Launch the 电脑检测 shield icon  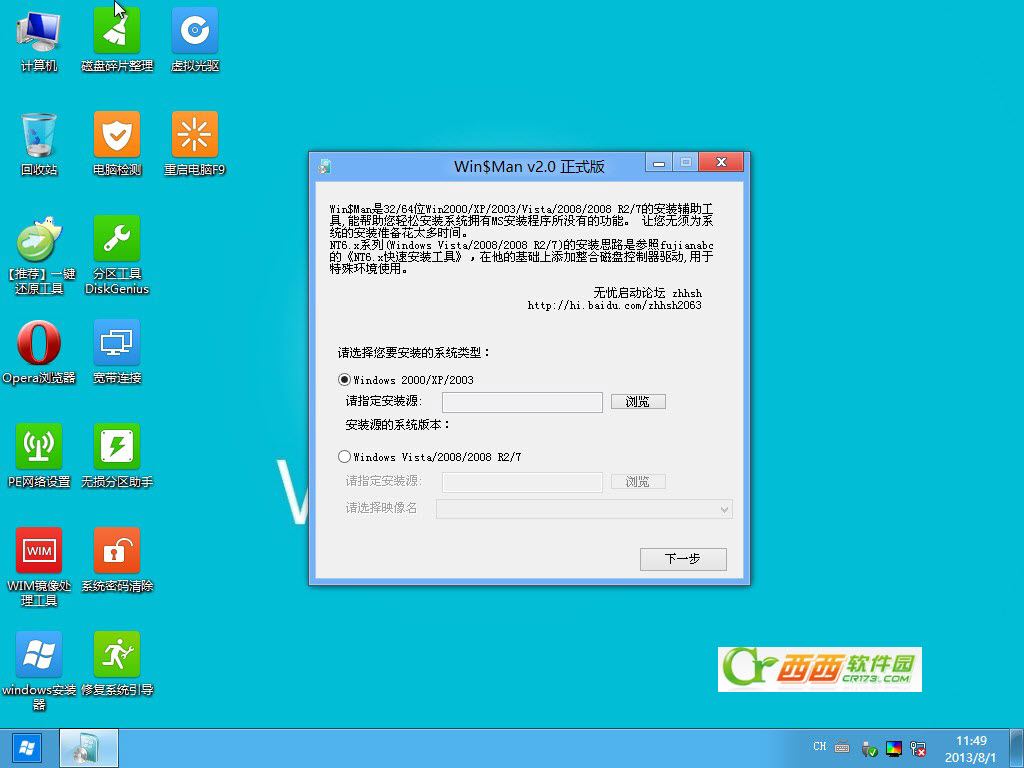pos(117,144)
